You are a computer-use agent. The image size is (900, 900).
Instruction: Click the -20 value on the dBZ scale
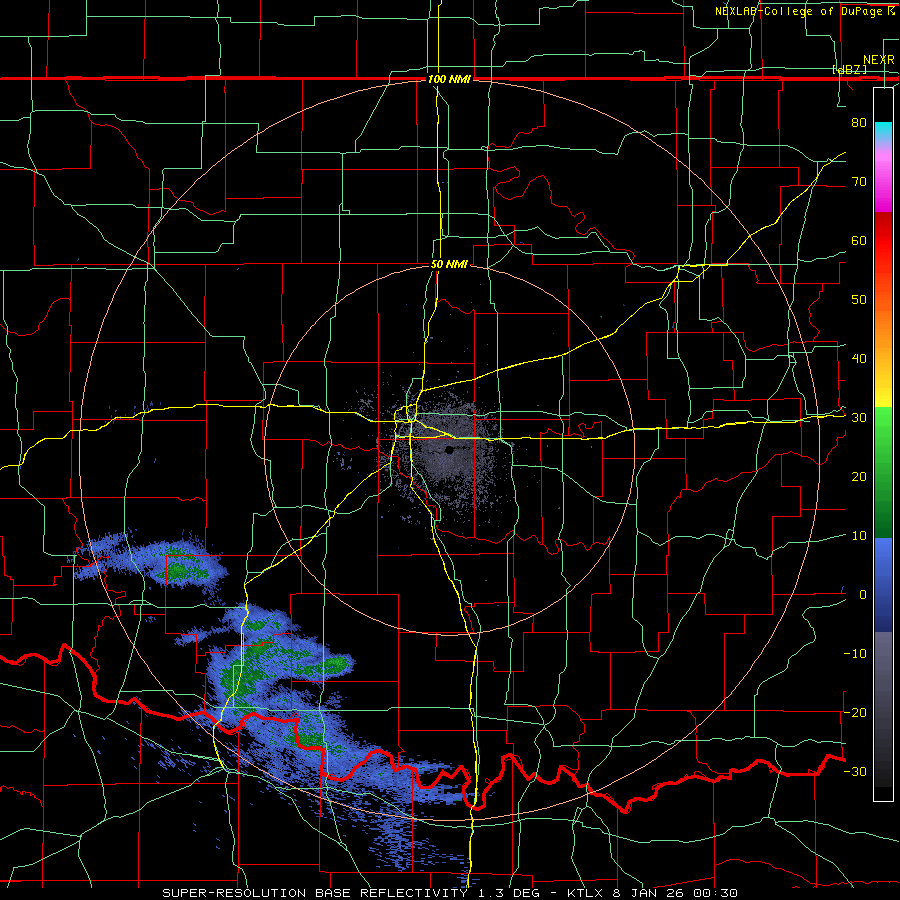click(855, 712)
